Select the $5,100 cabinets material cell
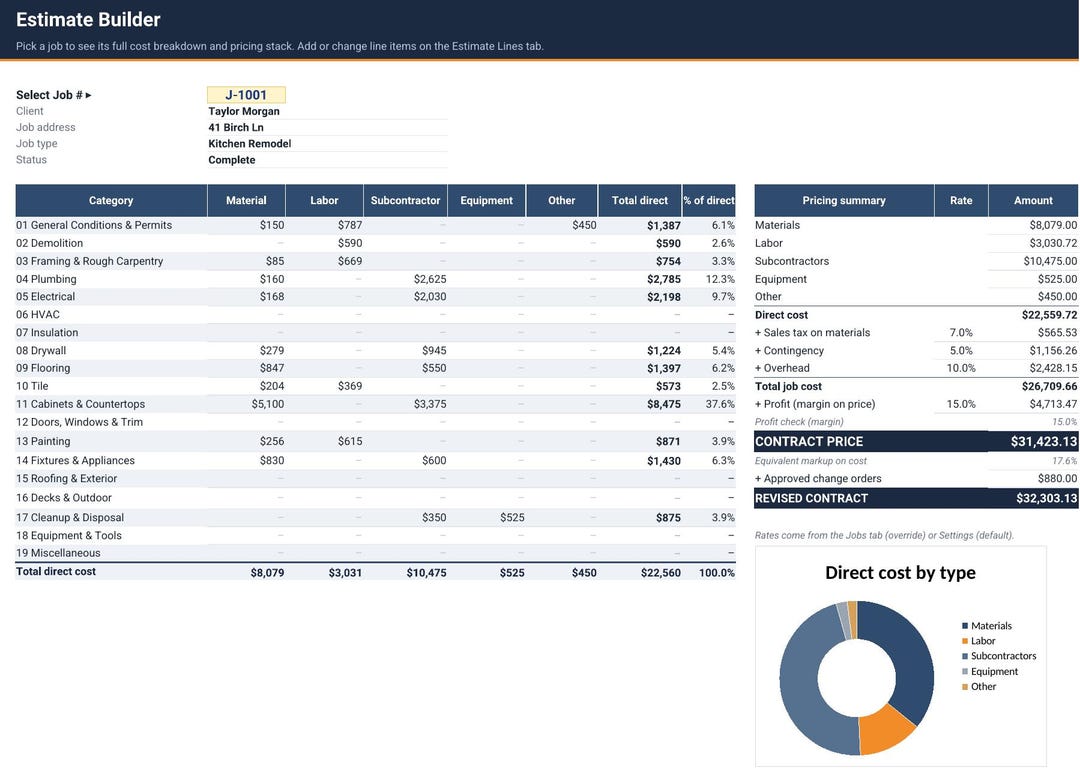Viewport: 1080px width, 777px height. (247, 404)
